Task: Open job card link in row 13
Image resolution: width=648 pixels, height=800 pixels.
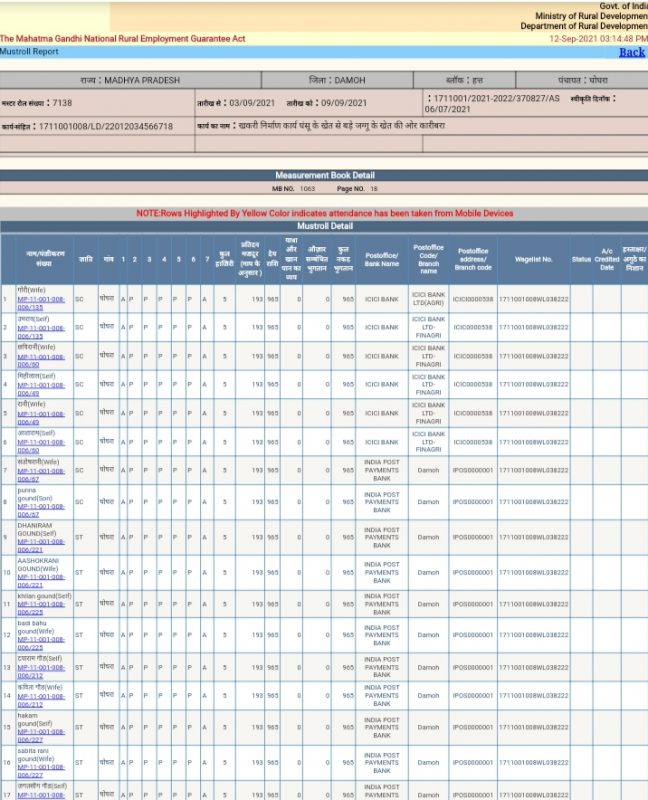Action: click(41, 671)
